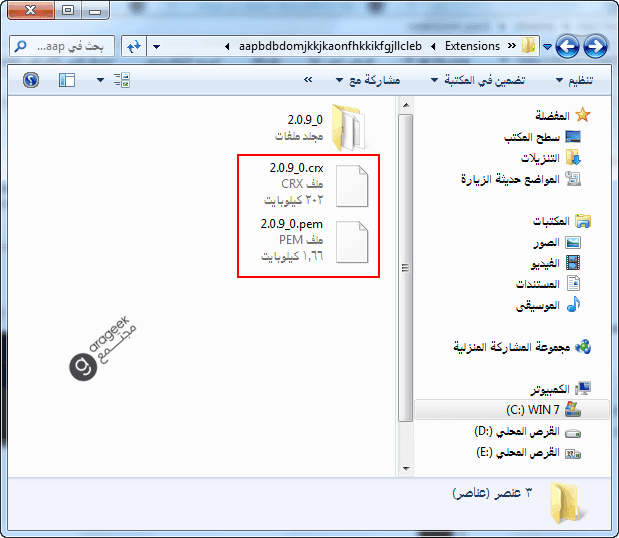This screenshot has height=538, width=619.
Task: Toggle the preview pane icon in the toolbar
Action: tap(67, 80)
